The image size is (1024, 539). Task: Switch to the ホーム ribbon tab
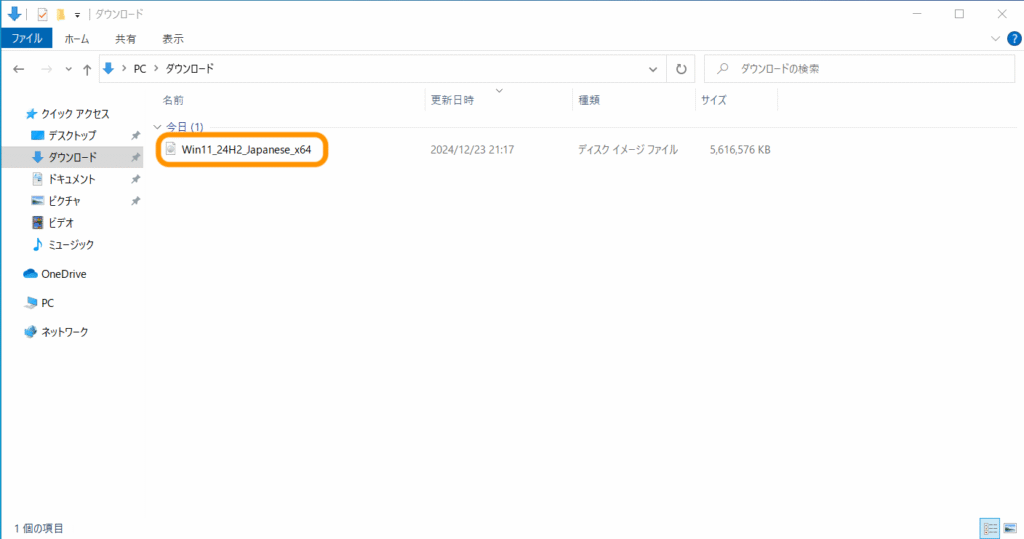76,39
